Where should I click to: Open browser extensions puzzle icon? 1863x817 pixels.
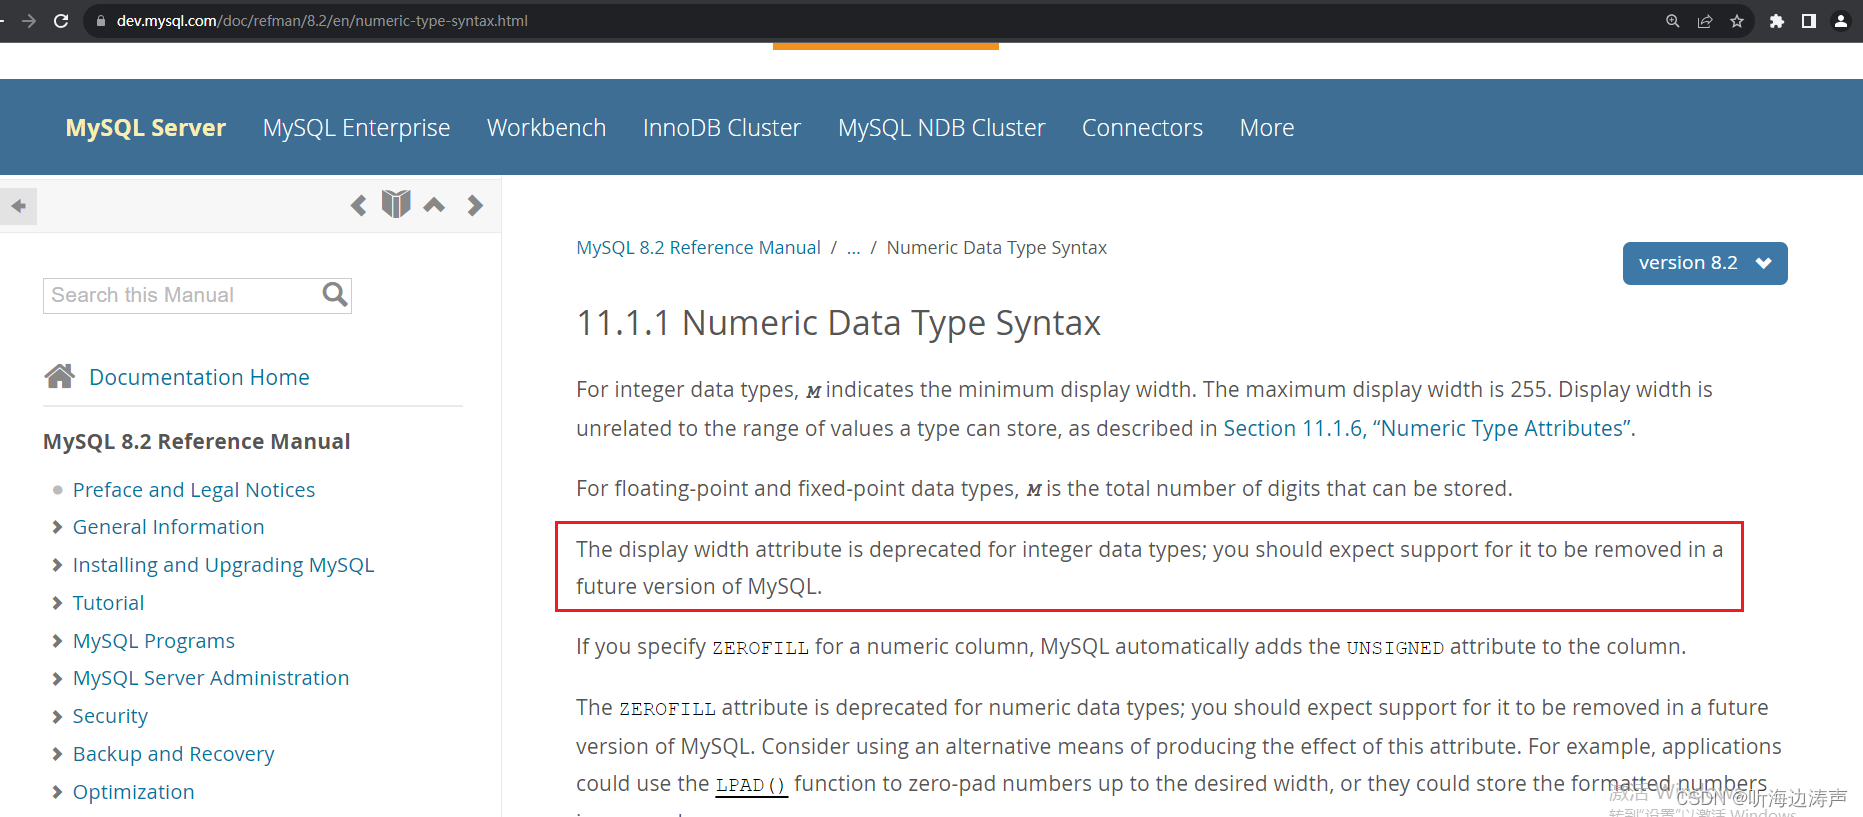click(1777, 20)
